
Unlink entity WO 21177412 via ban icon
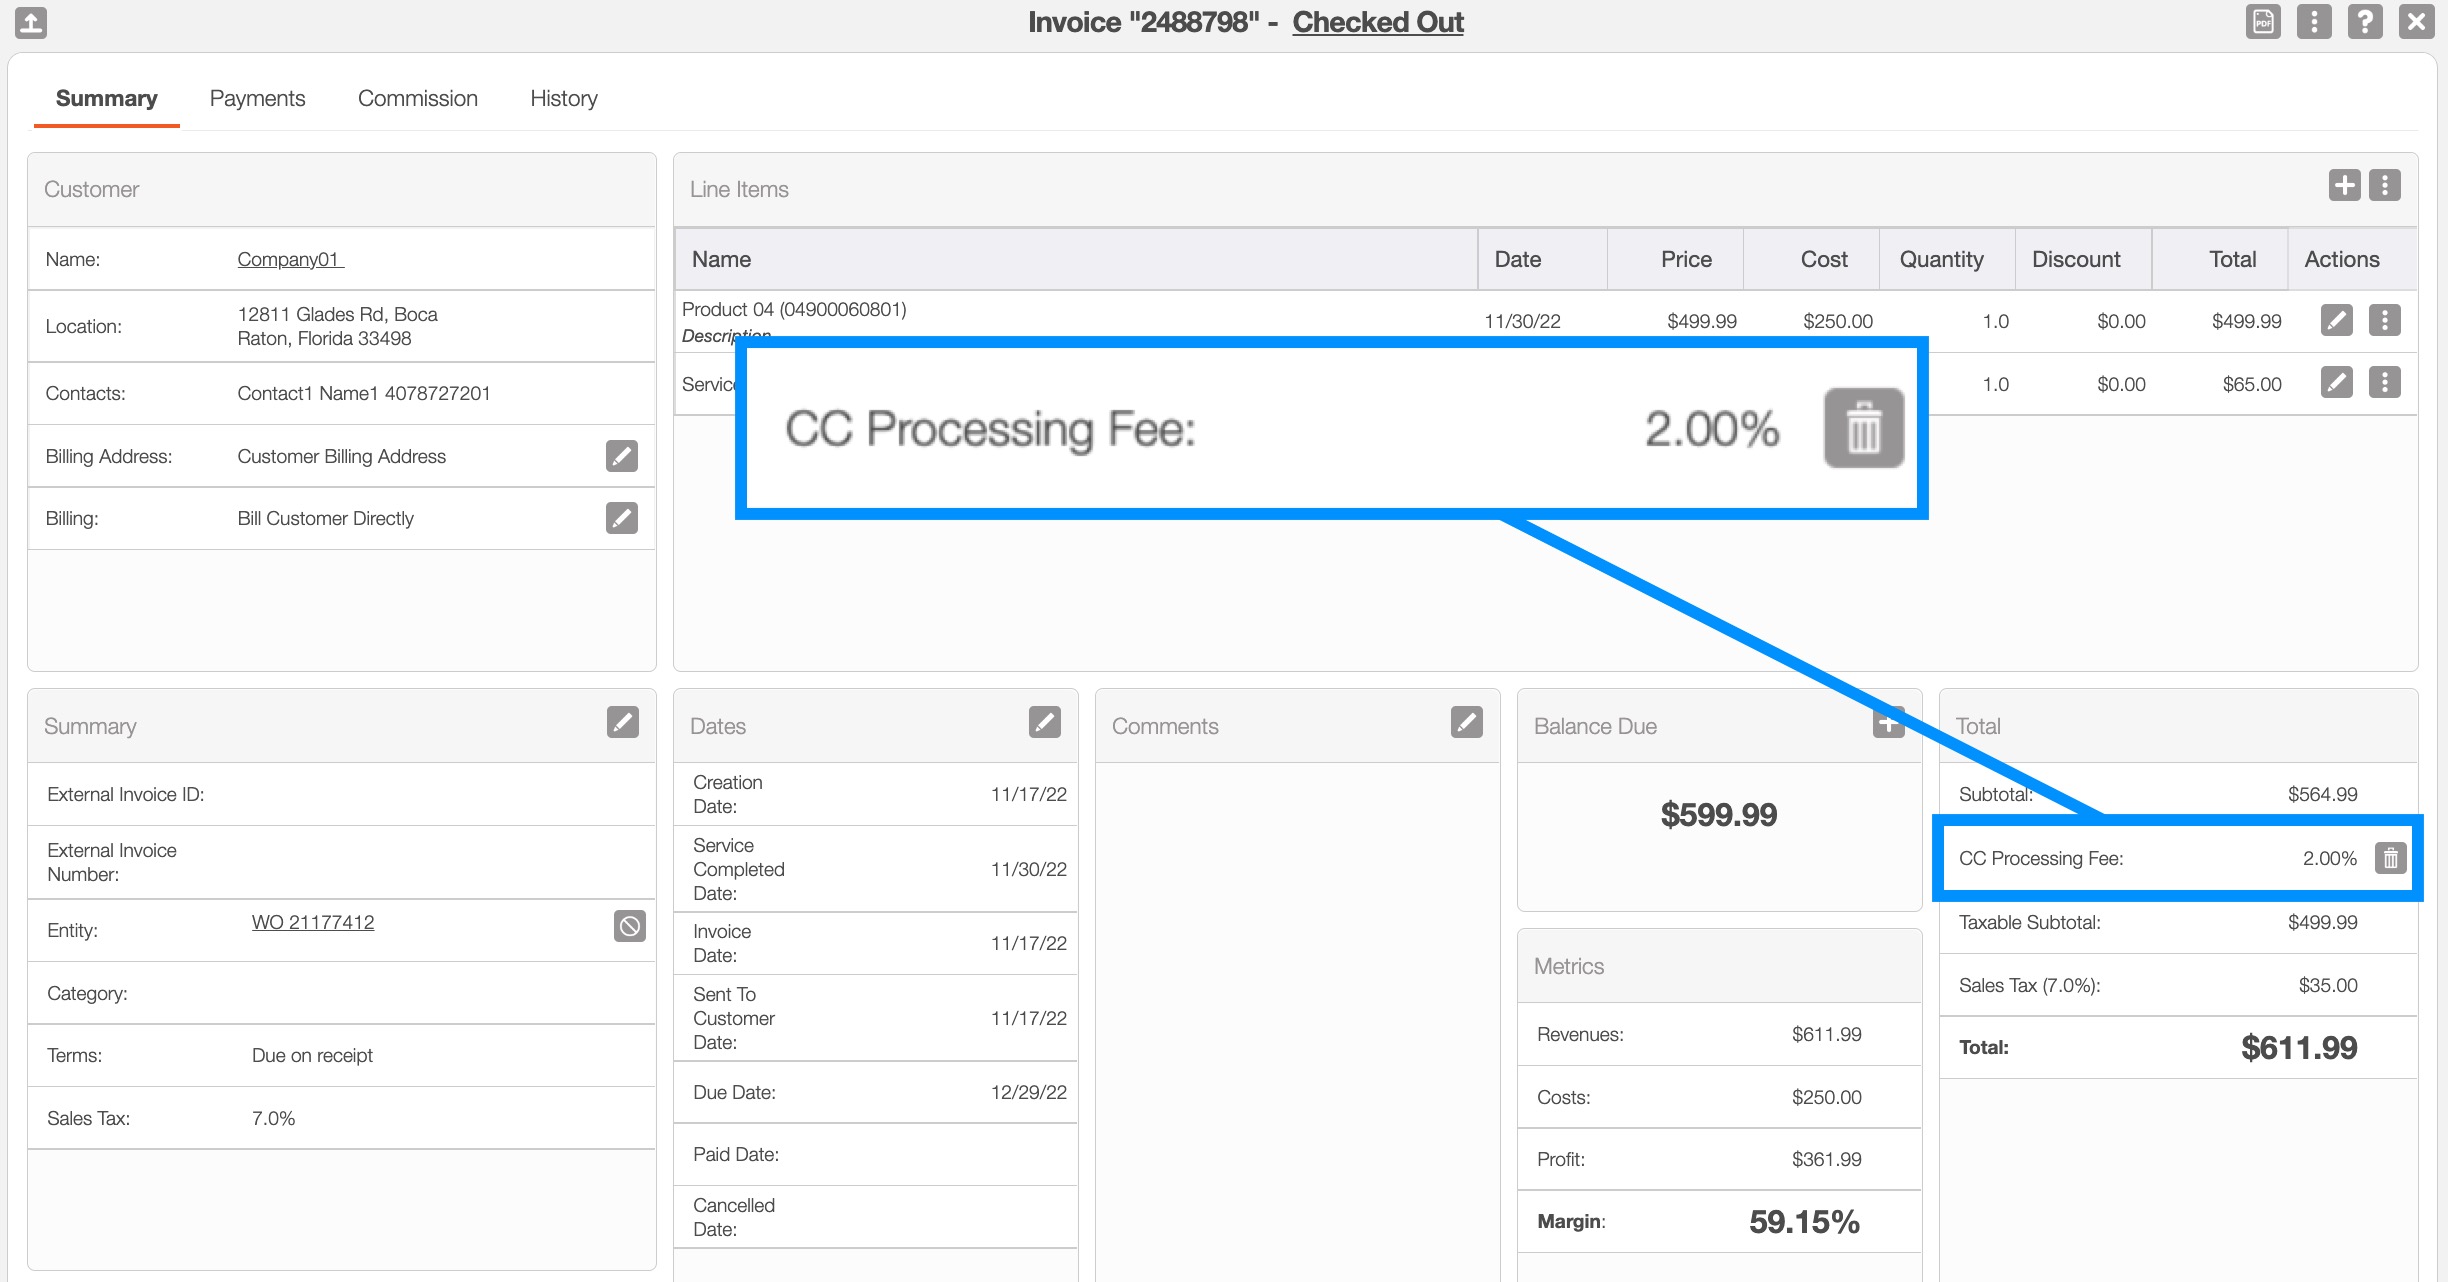[629, 926]
